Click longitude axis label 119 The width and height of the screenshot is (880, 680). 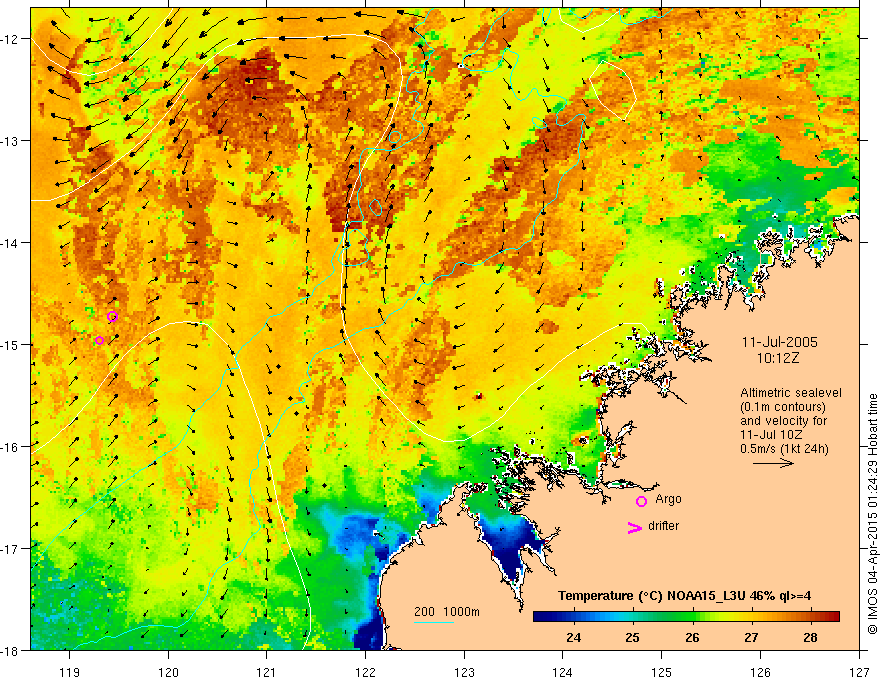coord(69,672)
